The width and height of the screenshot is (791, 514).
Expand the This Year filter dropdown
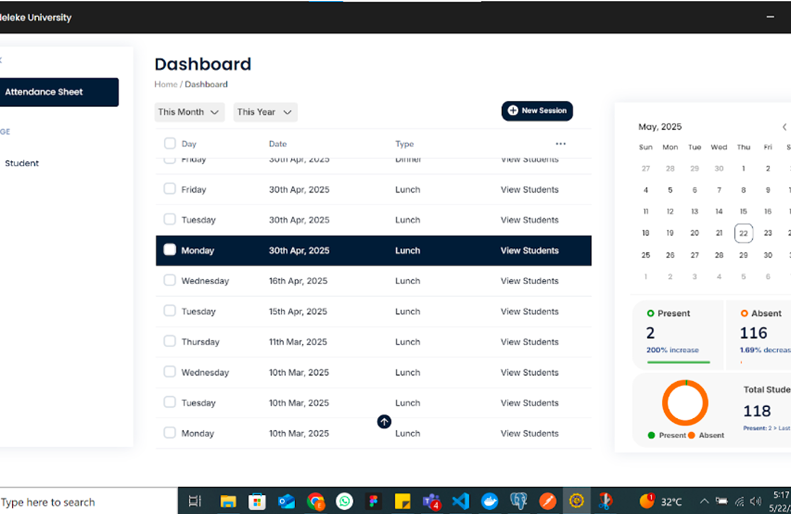coord(265,112)
